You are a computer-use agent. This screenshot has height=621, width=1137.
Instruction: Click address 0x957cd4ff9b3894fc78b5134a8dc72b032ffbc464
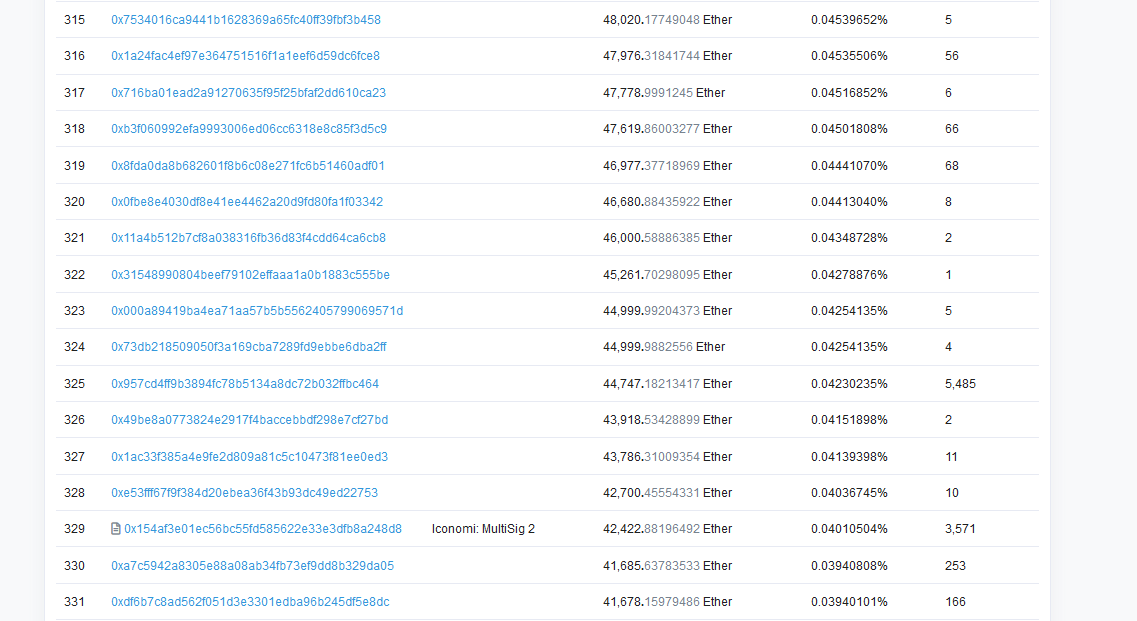tap(245, 384)
